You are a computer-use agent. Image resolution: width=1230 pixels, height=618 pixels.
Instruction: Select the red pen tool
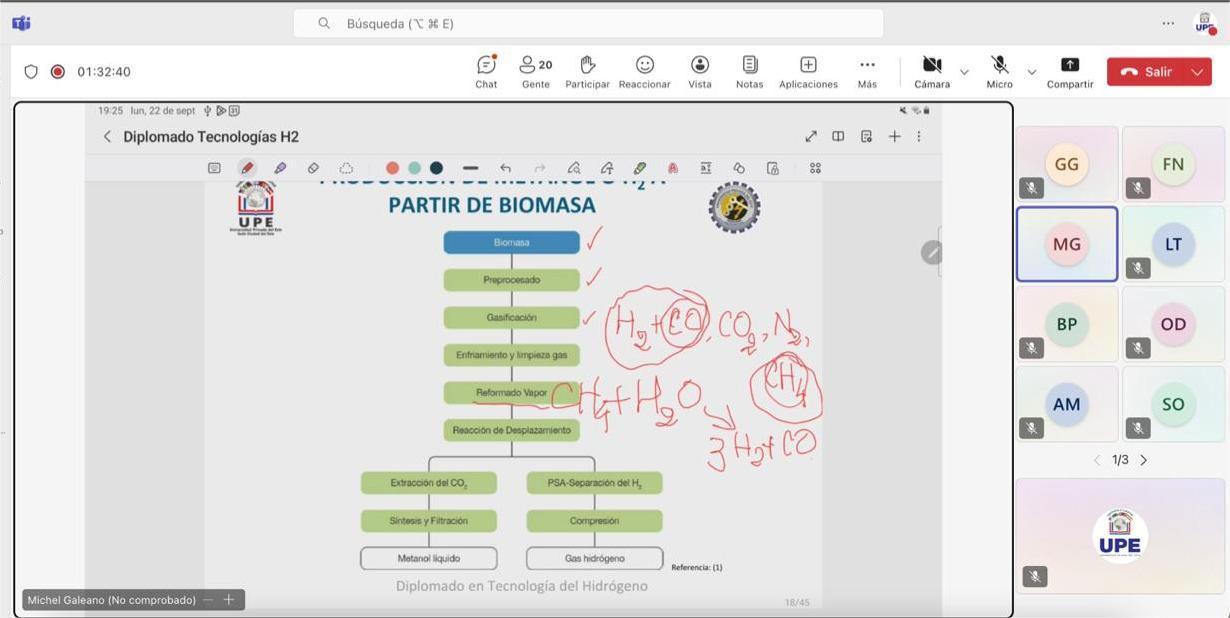tap(246, 167)
